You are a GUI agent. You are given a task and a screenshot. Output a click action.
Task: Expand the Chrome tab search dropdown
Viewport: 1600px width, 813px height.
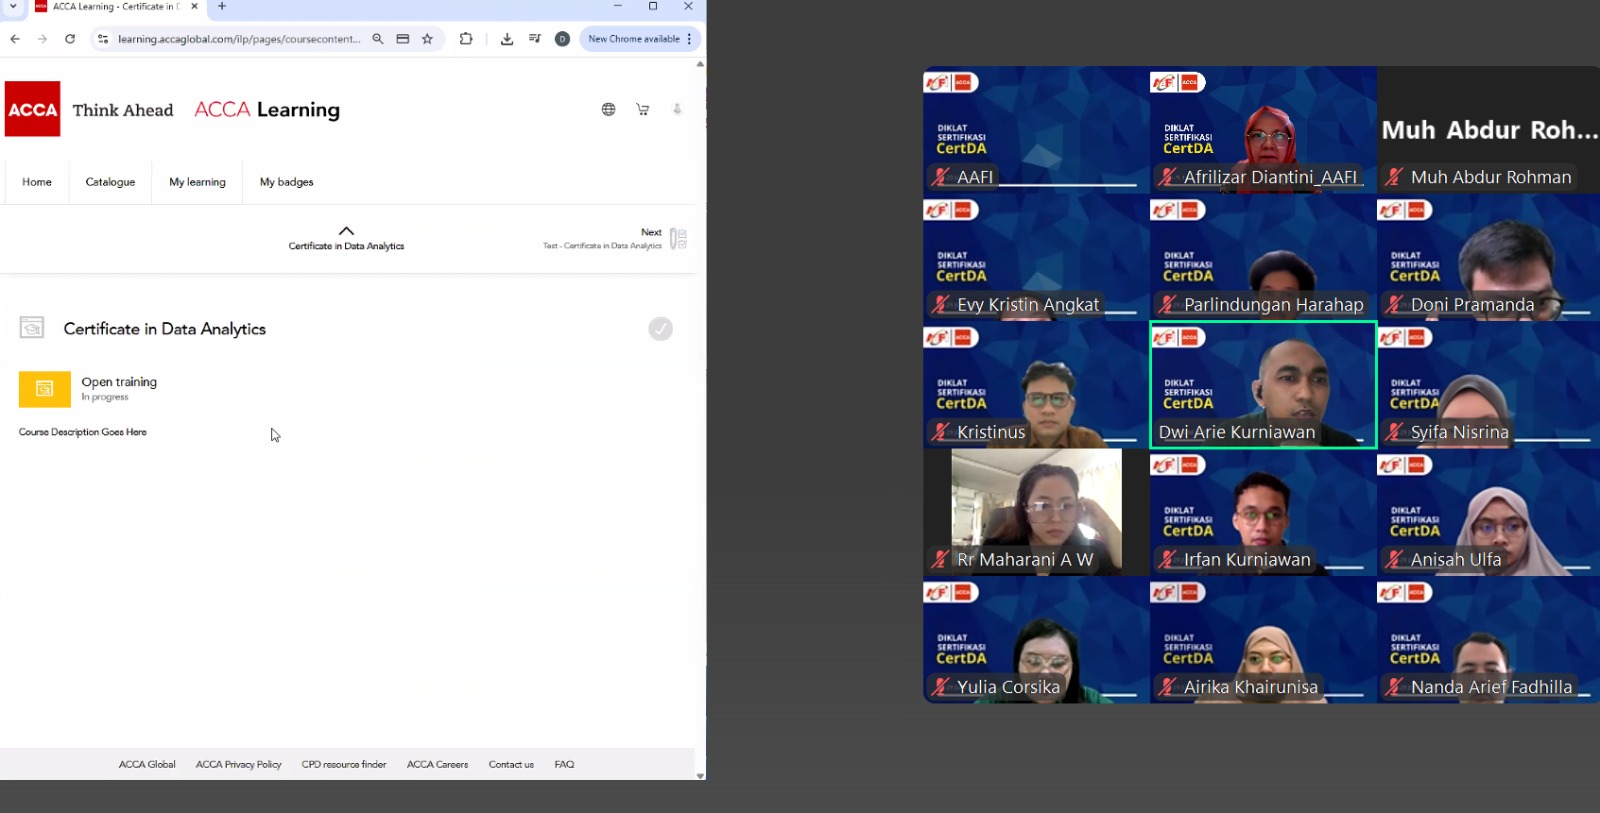coord(14,7)
